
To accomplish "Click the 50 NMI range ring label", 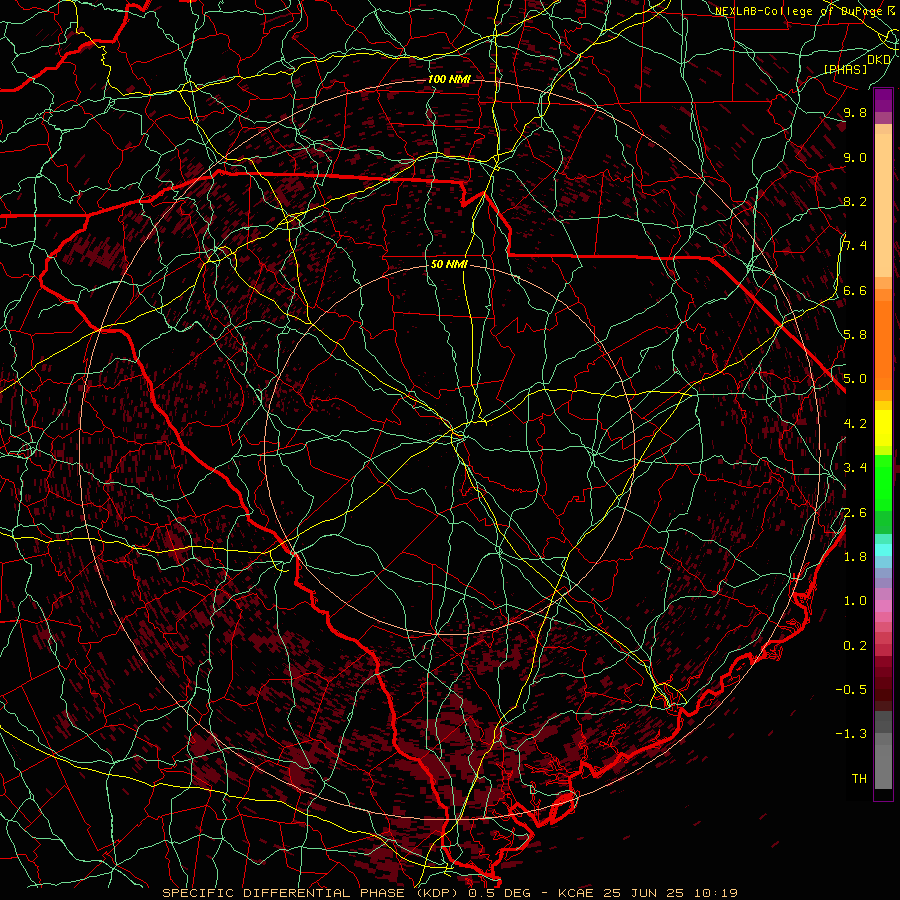I will point(449,265).
